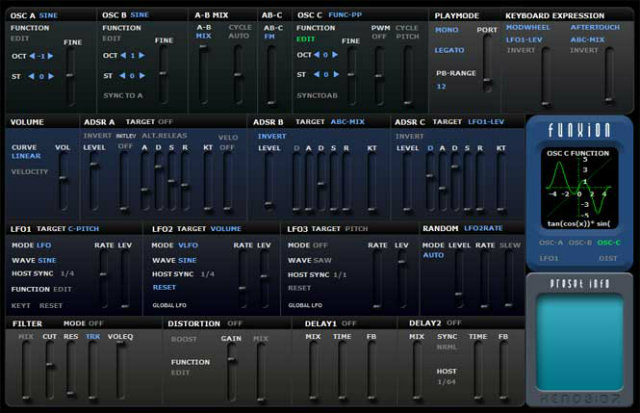Decrease OSC C octave with left arrow
The width and height of the screenshot is (640, 413).
pos(317,54)
